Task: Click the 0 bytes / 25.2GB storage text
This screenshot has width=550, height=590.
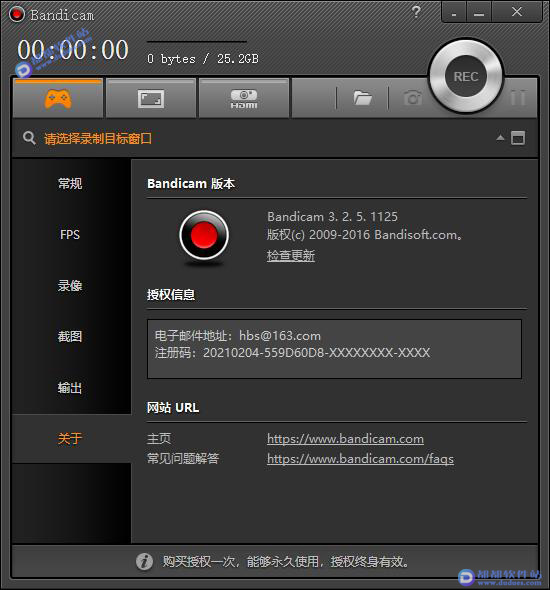Action: 203,59
